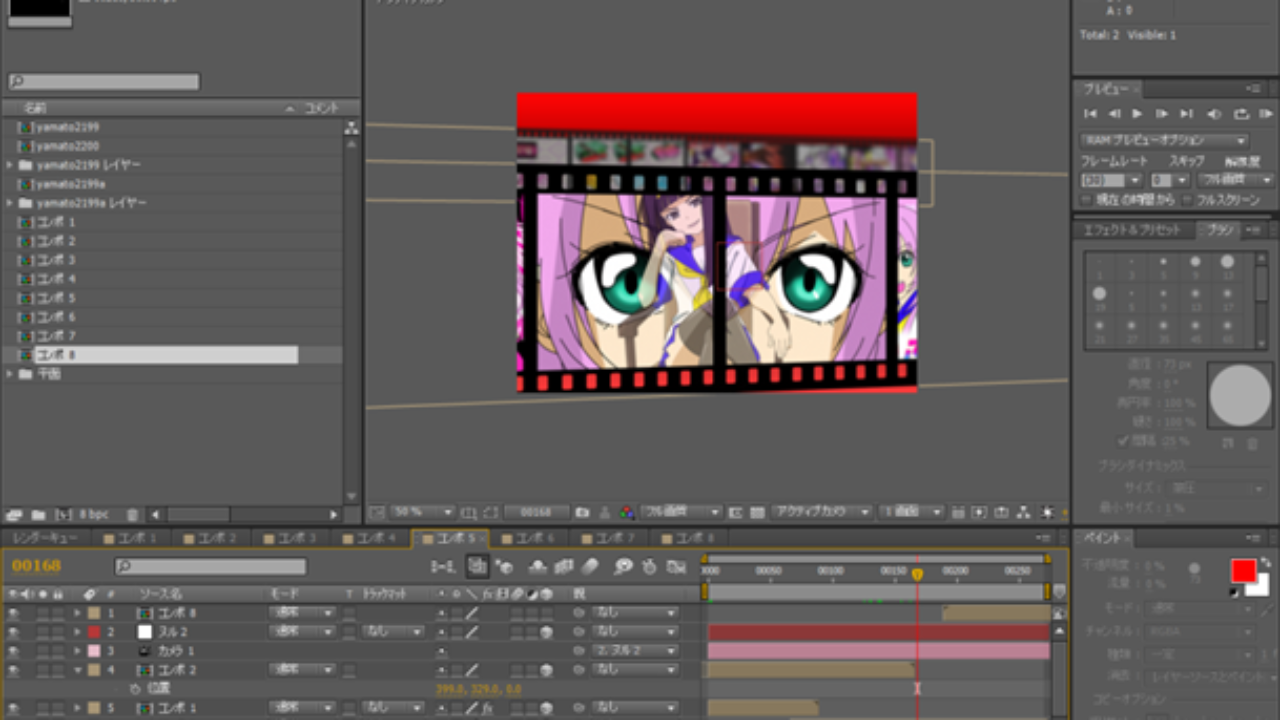
Task: Switch to the エンボ 2 timeline tab
Action: 210,538
